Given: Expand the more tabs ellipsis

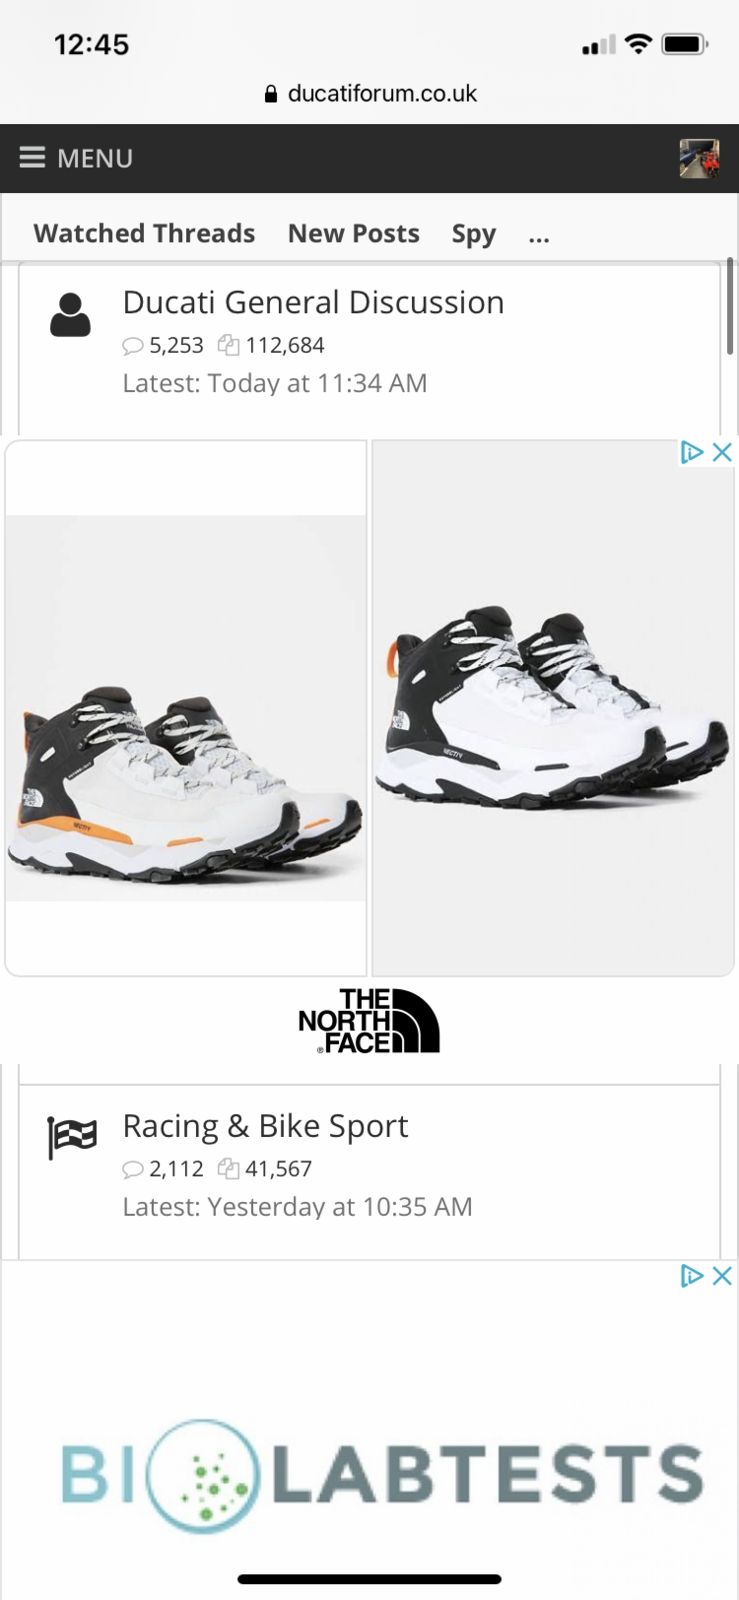Looking at the screenshot, I should pos(539,235).
